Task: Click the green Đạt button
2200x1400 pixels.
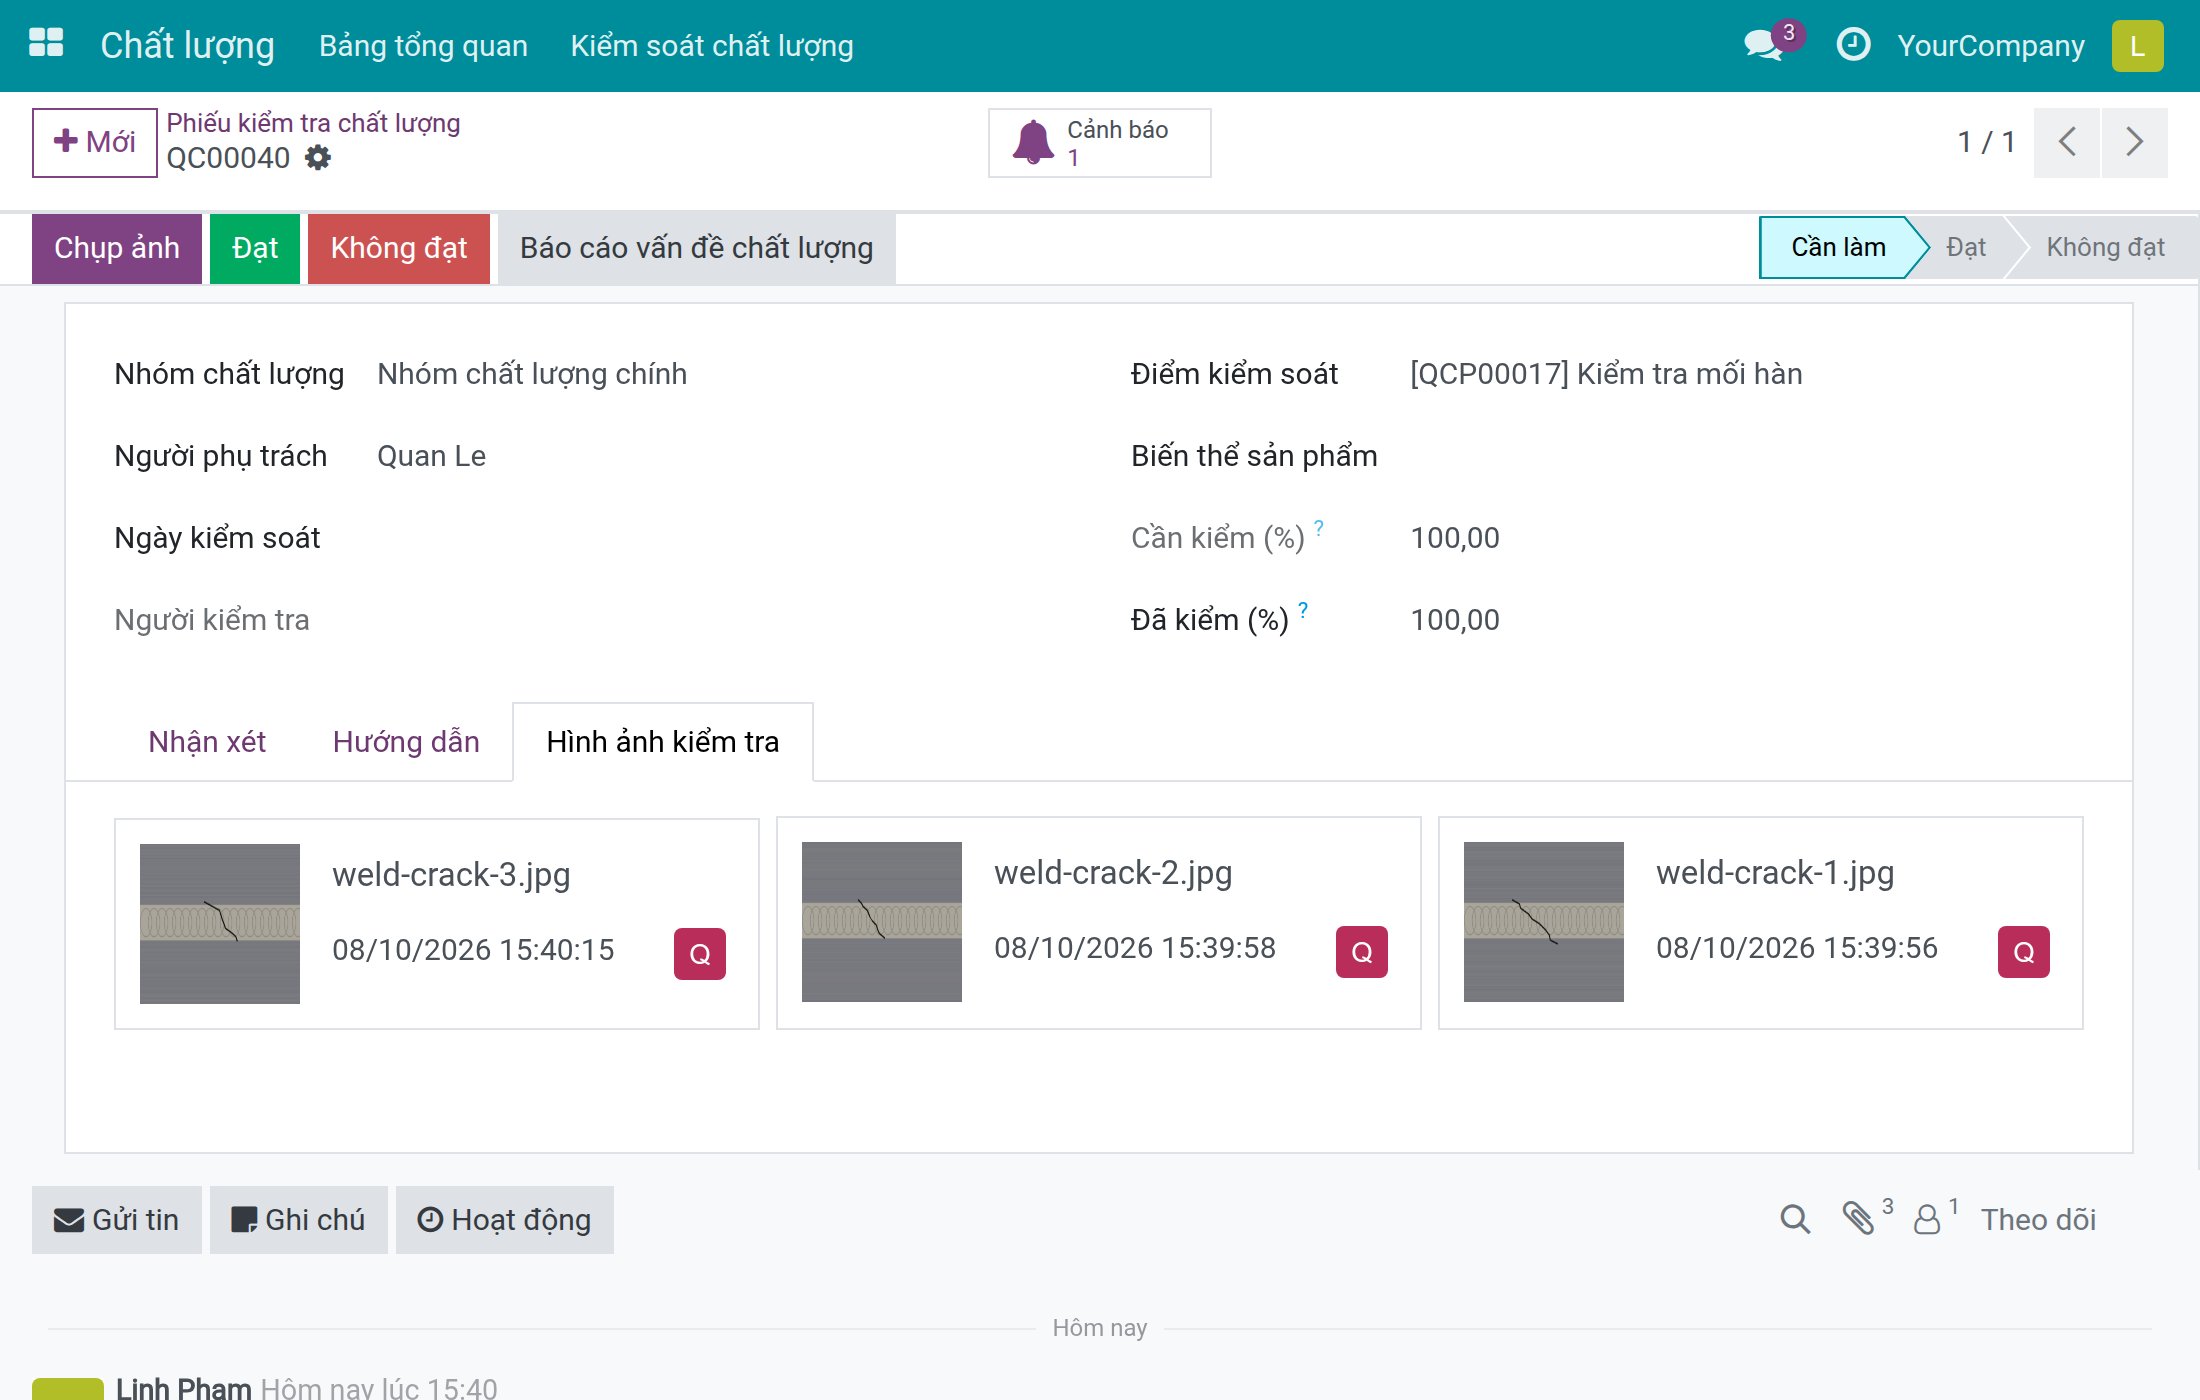Action: click(x=255, y=248)
